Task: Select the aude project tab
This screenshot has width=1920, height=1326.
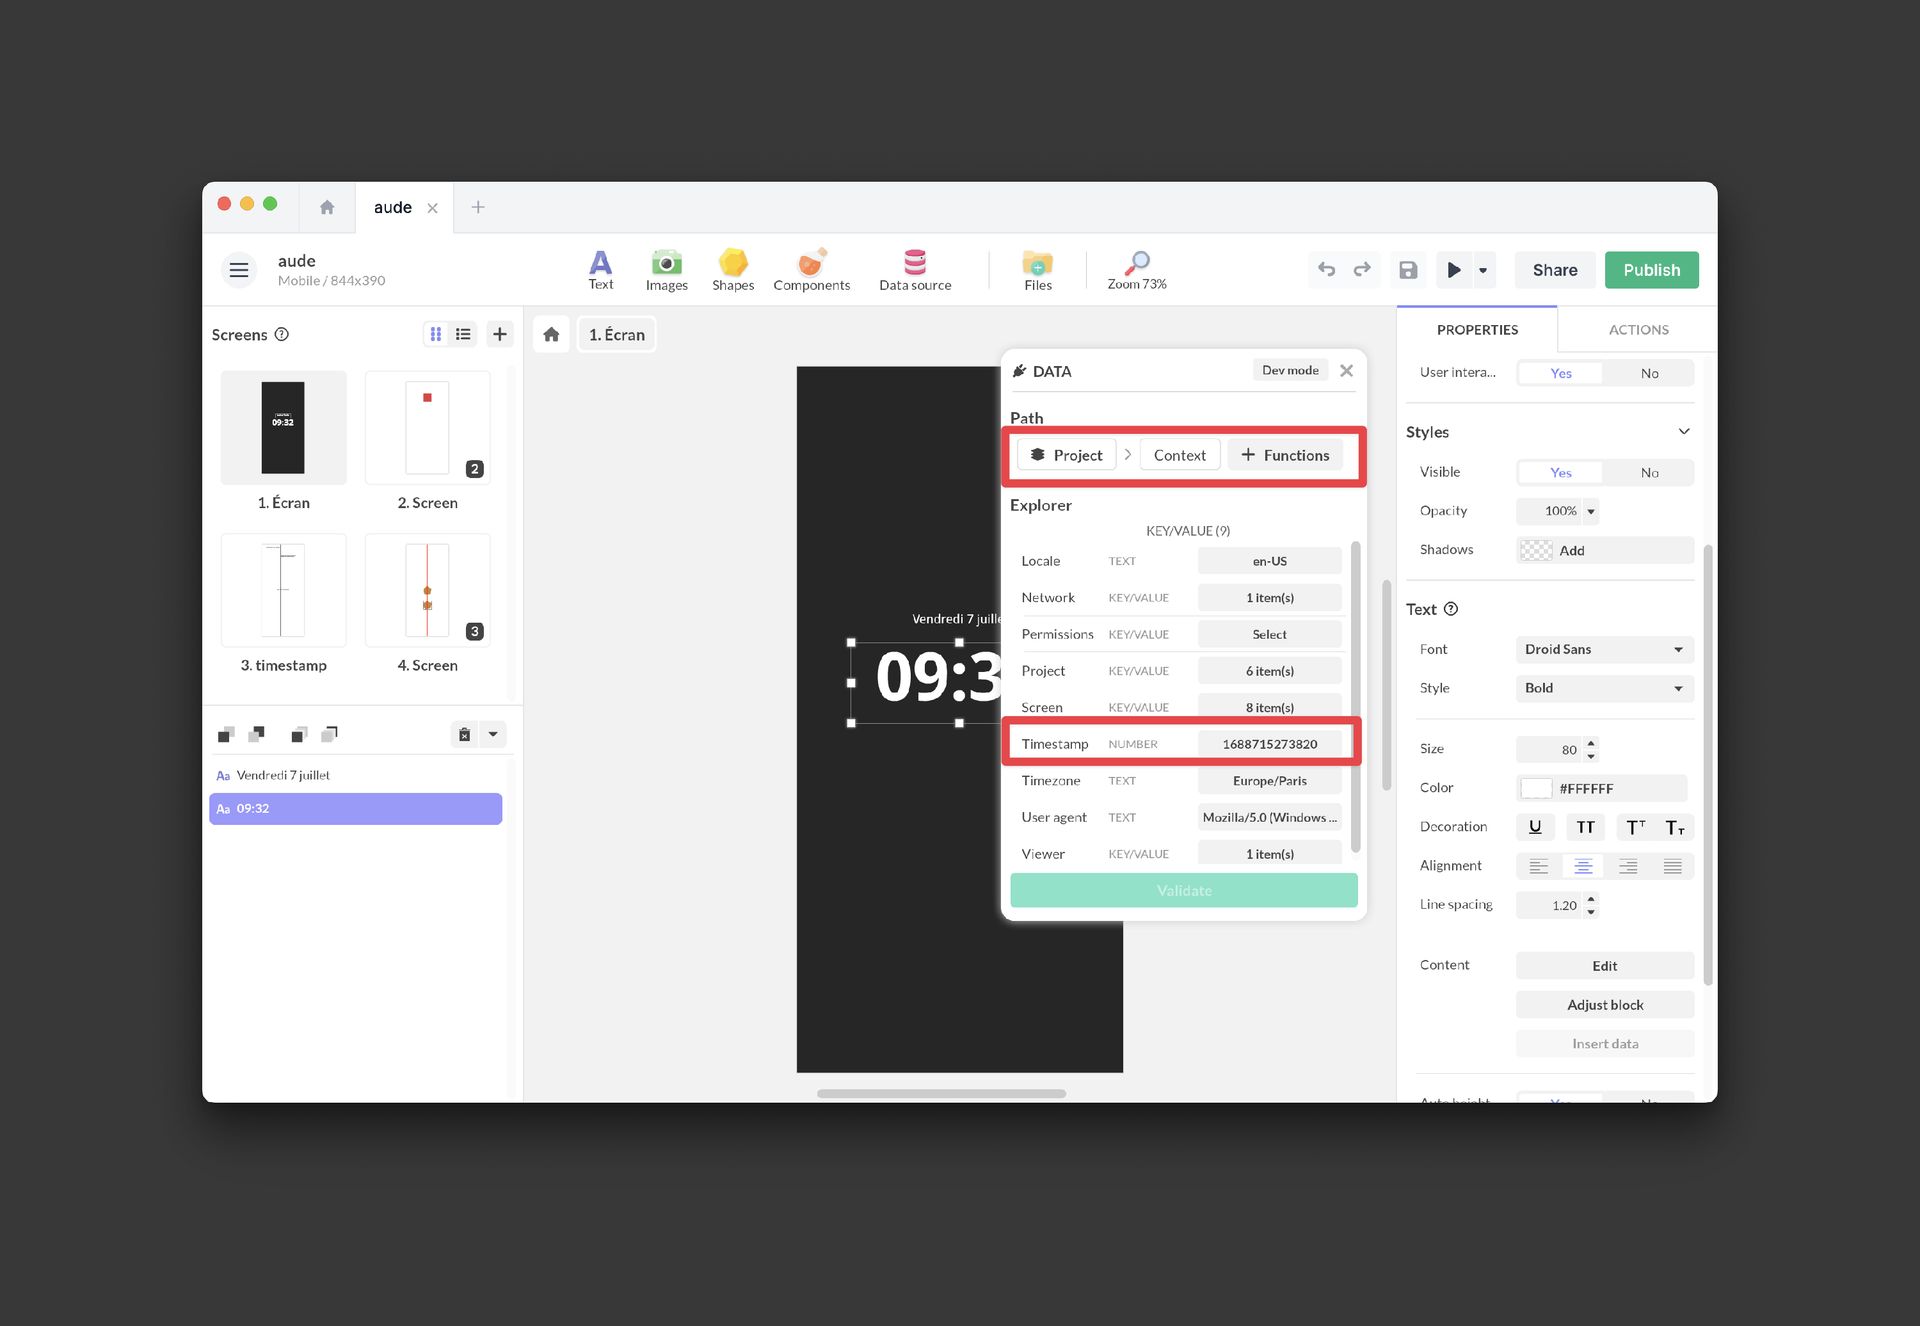Action: (393, 207)
